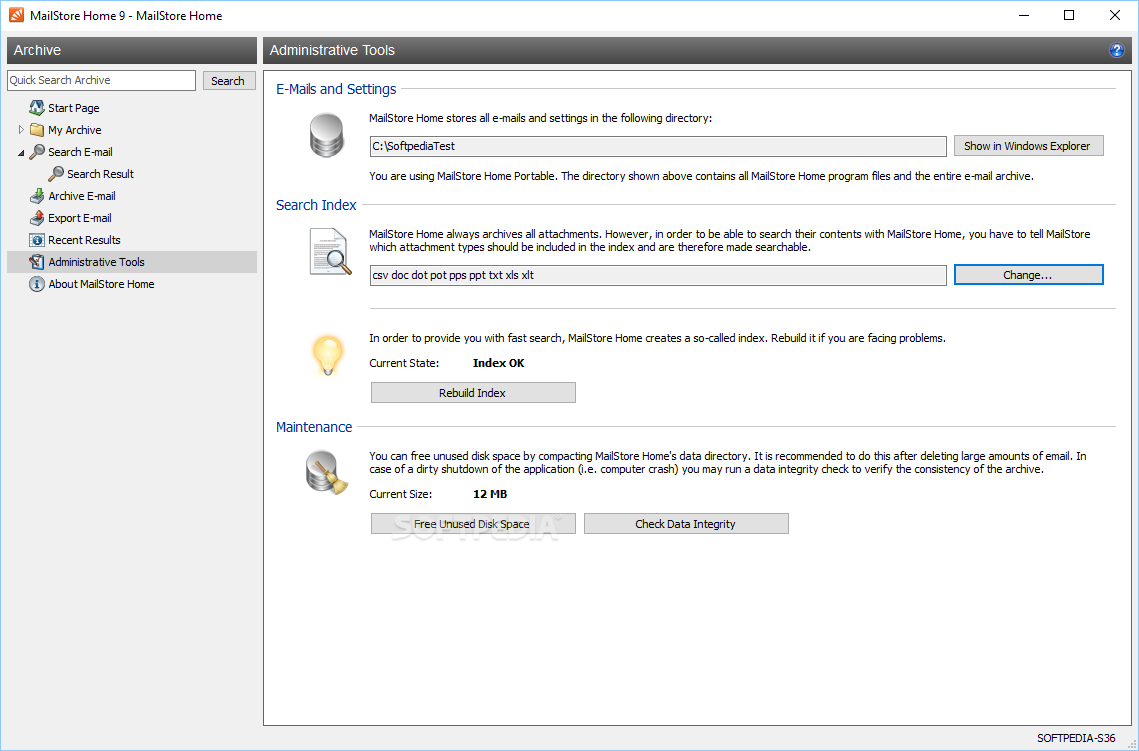Click the E-Mails and Settings heading

[336, 89]
